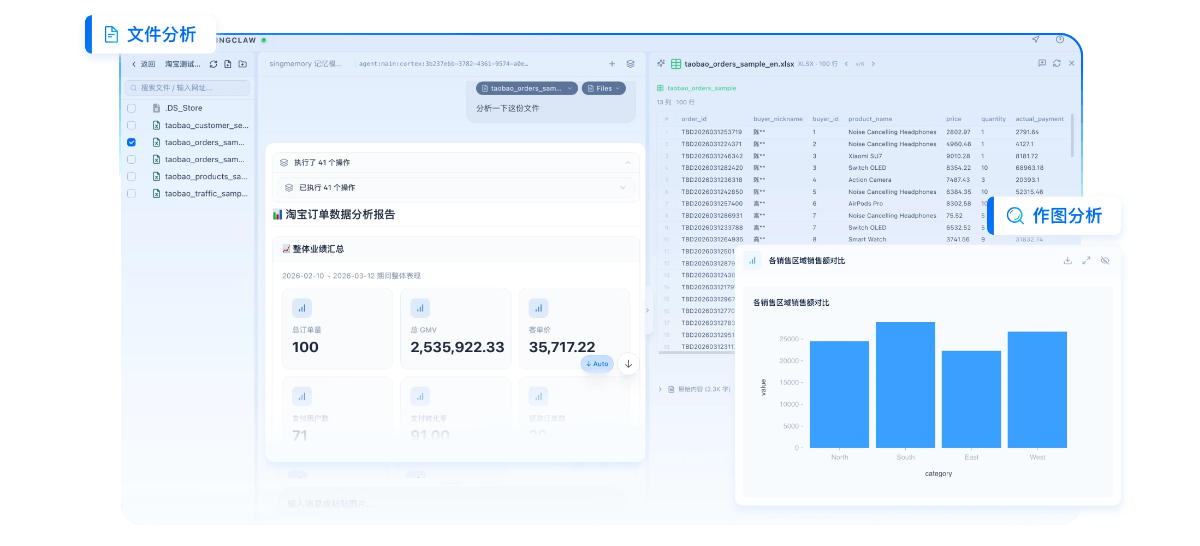Tick the taobao_traffic file checkbox
1200x546 pixels.
pyautogui.click(x=132, y=193)
